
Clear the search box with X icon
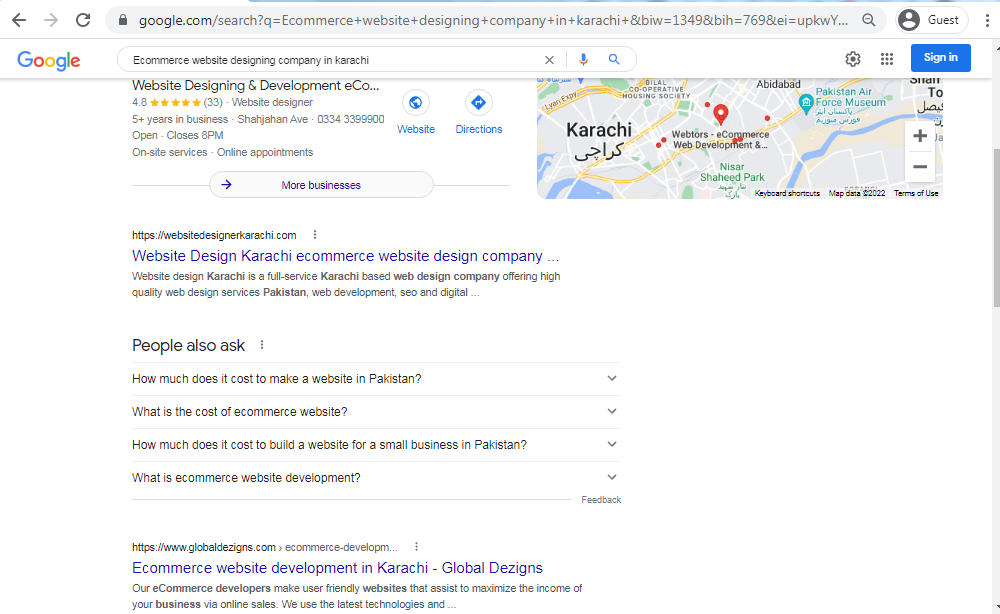549,60
